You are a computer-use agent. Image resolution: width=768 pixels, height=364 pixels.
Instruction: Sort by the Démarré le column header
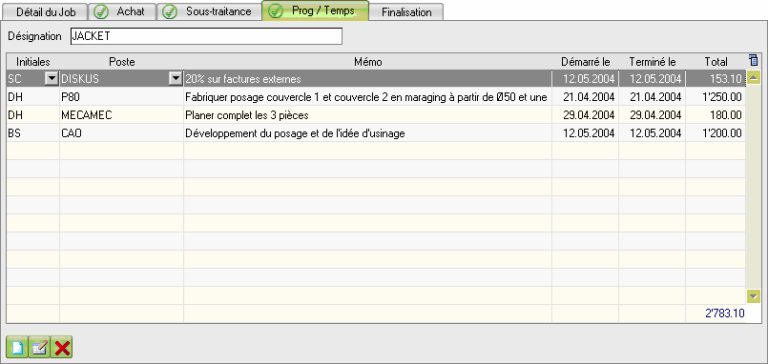[585, 62]
